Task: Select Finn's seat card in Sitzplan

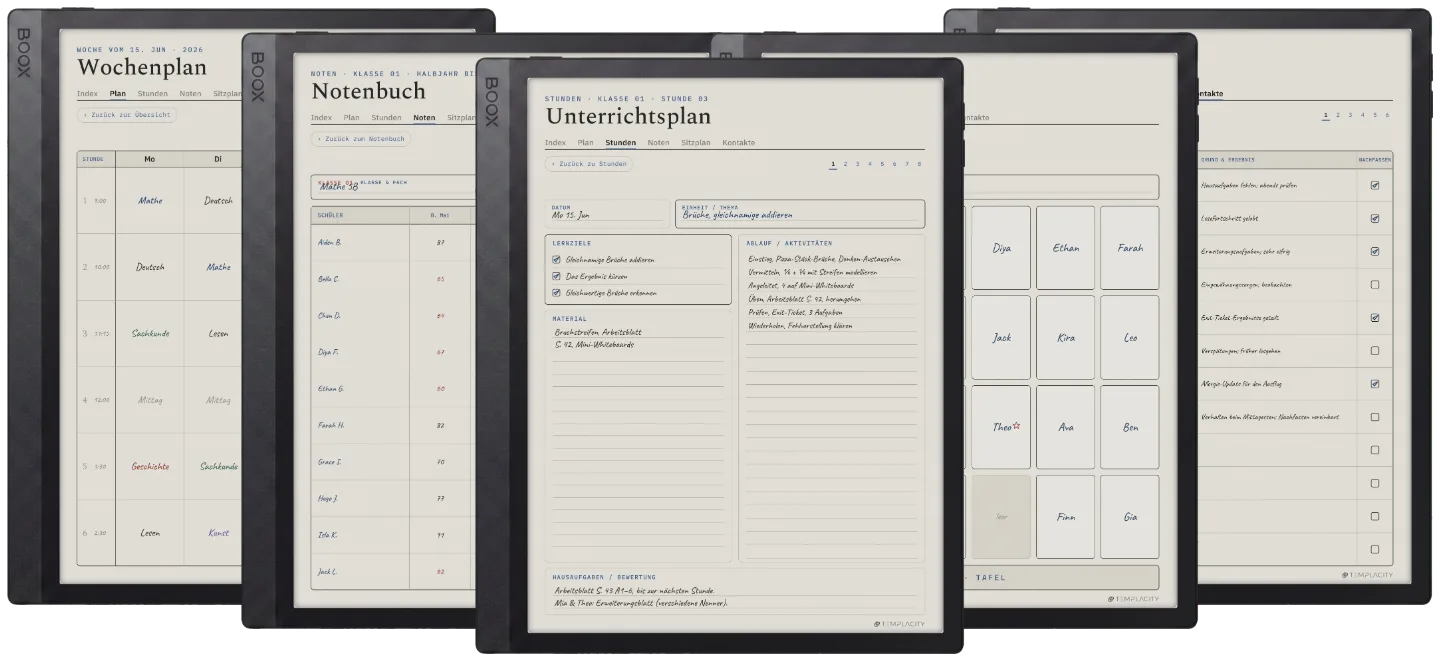Action: point(1066,517)
